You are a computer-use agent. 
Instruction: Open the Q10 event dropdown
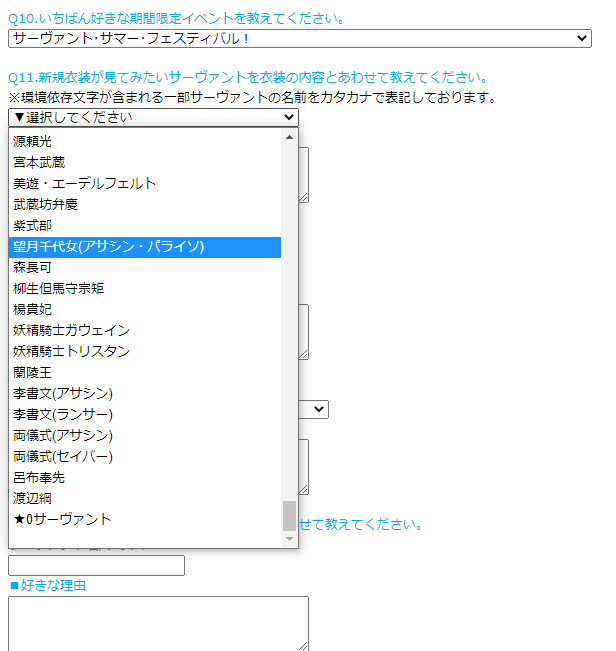299,38
